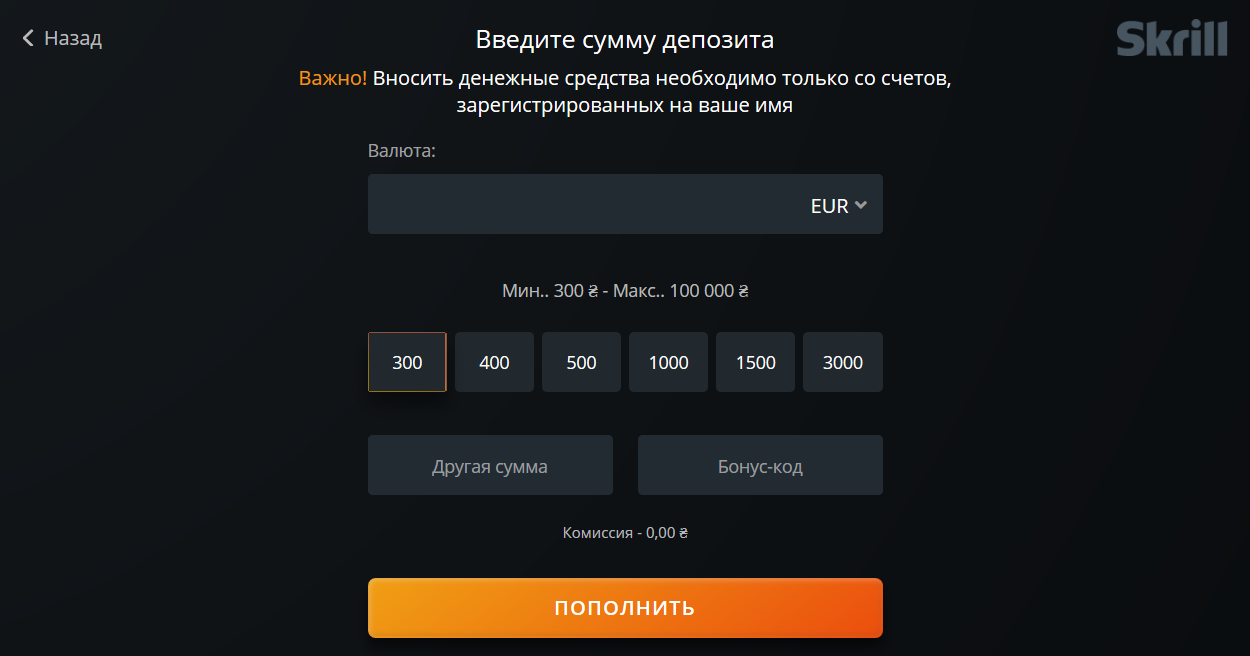Choose the 1000 deposit amount

[x=668, y=362]
